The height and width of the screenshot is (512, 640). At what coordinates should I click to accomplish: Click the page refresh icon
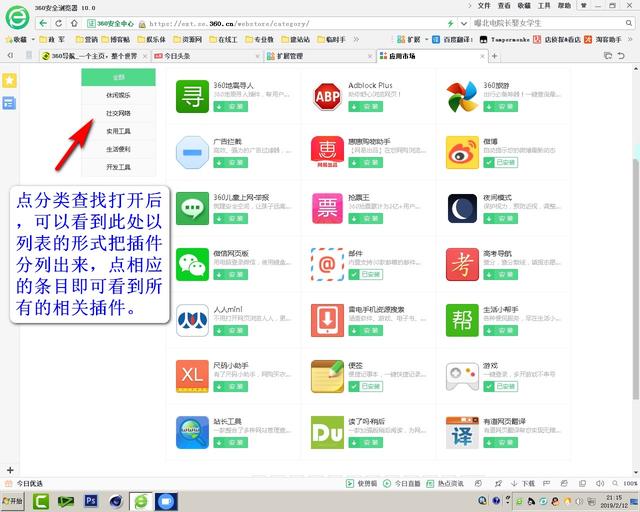point(58,23)
